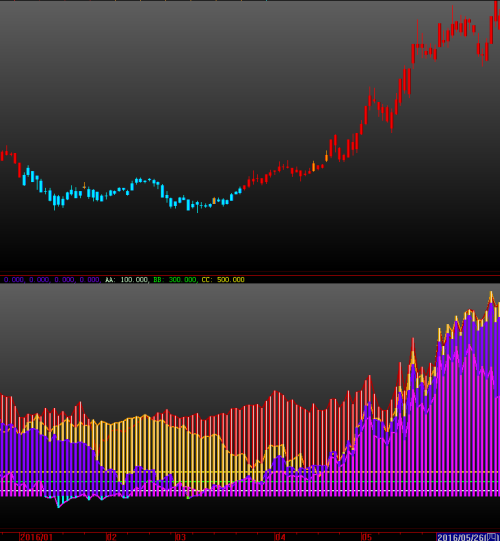Viewport: 500px width, 541px height.
Task: Select the 02 month marker on the time axis
Action: point(111,537)
